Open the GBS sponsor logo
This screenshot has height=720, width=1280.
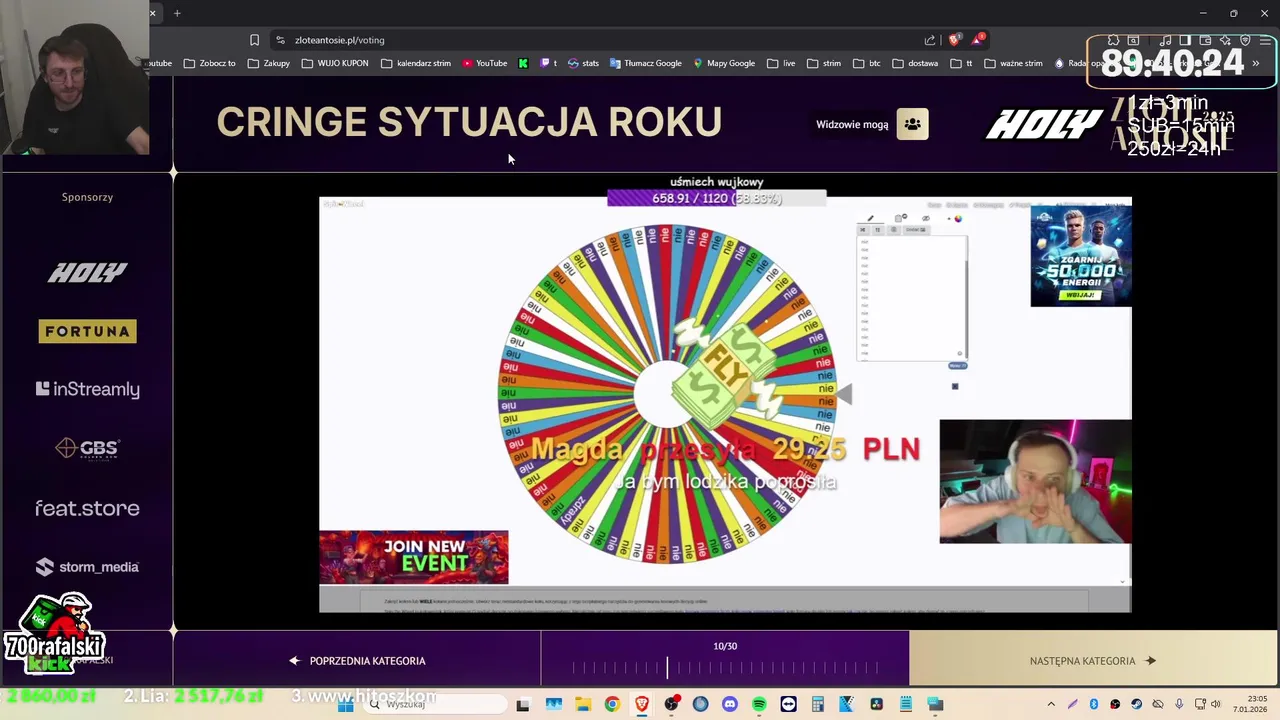pyautogui.click(x=88, y=448)
